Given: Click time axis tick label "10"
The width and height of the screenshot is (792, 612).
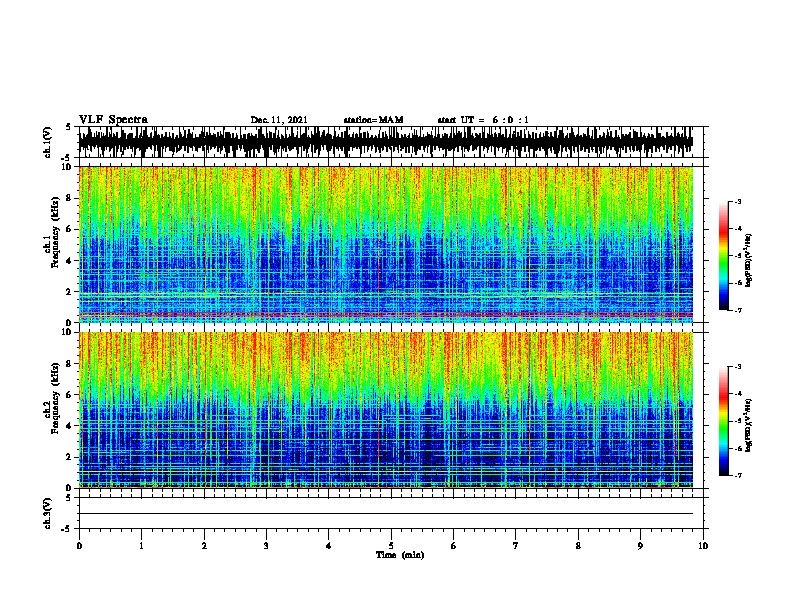Looking at the screenshot, I should click(703, 545).
